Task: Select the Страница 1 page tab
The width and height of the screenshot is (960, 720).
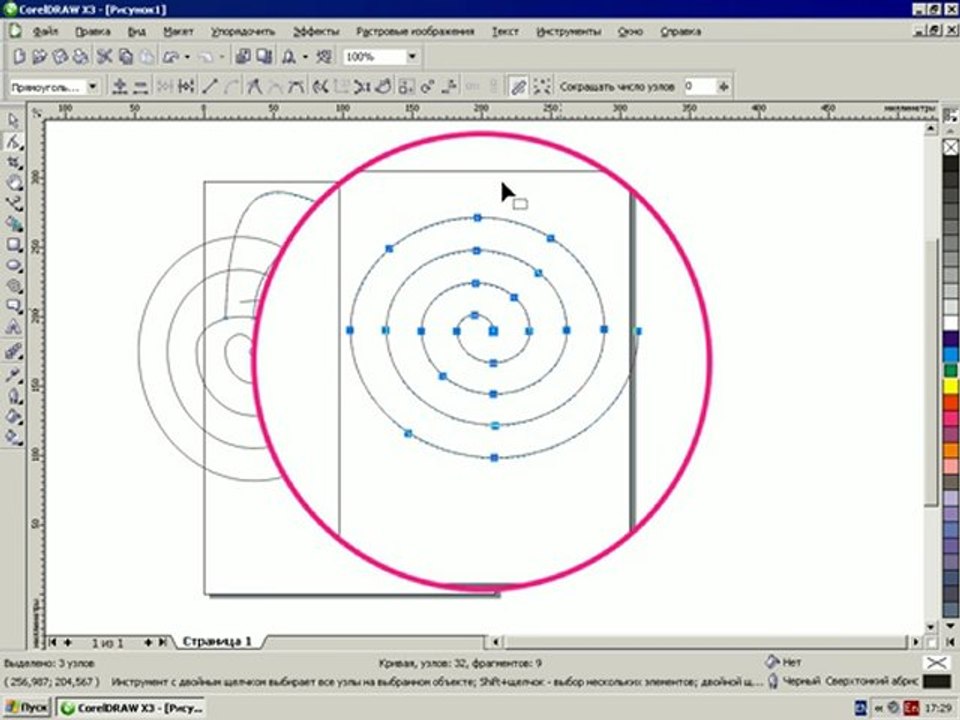Action: (217, 642)
